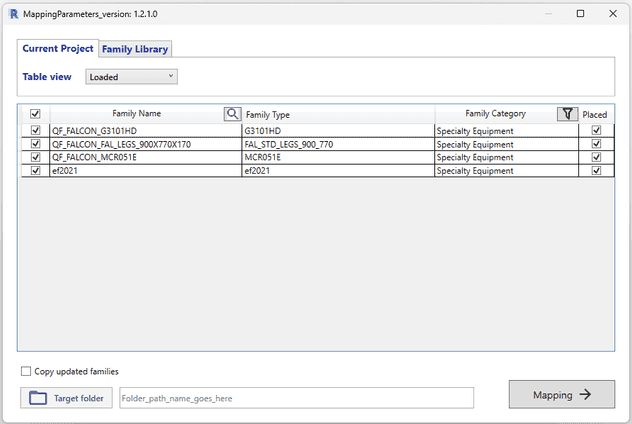Click the Mapping arrow button

pyautogui.click(x=562, y=394)
